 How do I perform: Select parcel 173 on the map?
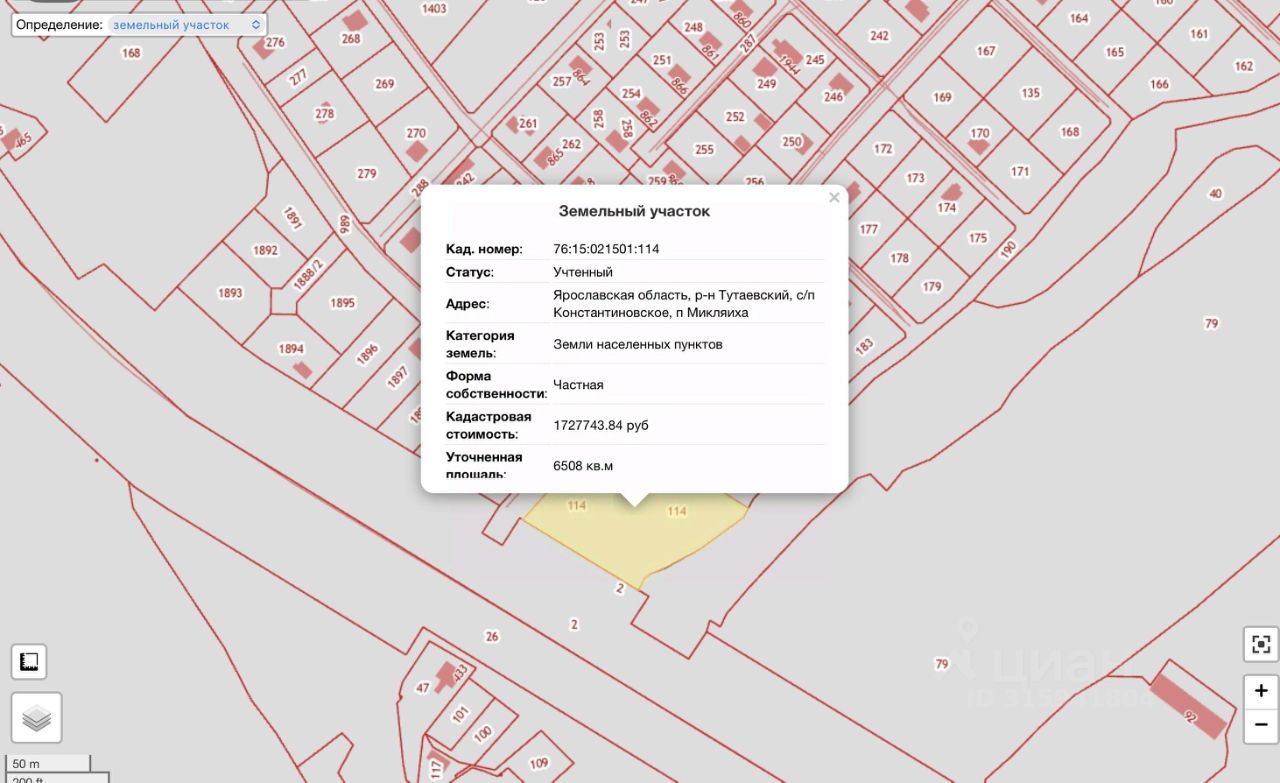coord(915,178)
